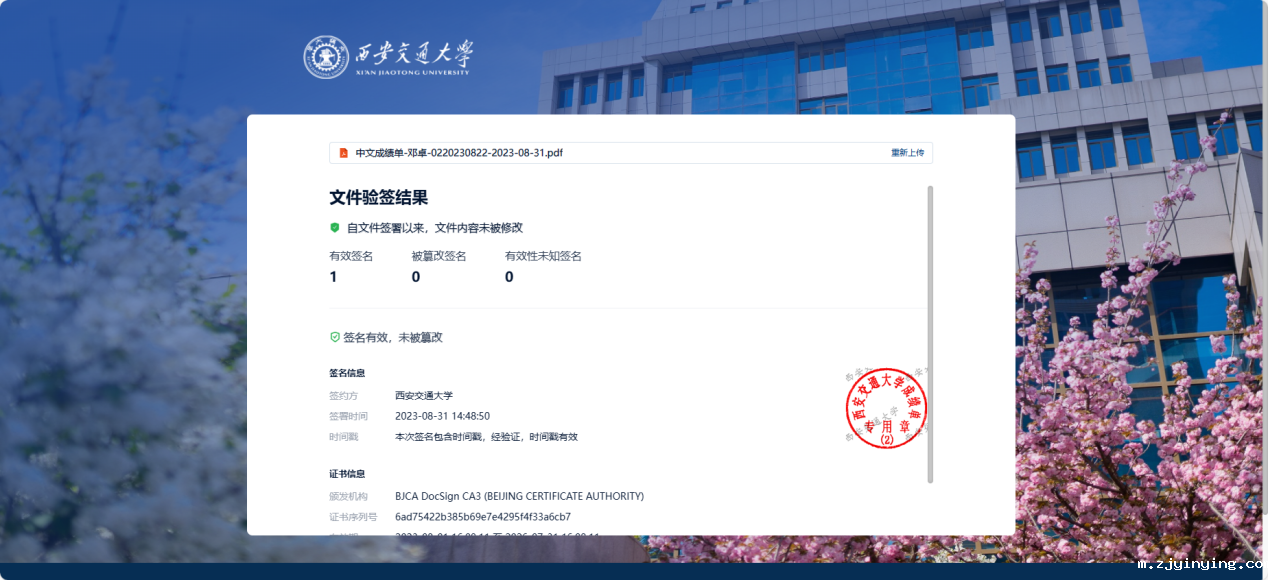The width and height of the screenshot is (1268, 580).
Task: Click the 有效签名 count of 1
Action: (x=333, y=277)
